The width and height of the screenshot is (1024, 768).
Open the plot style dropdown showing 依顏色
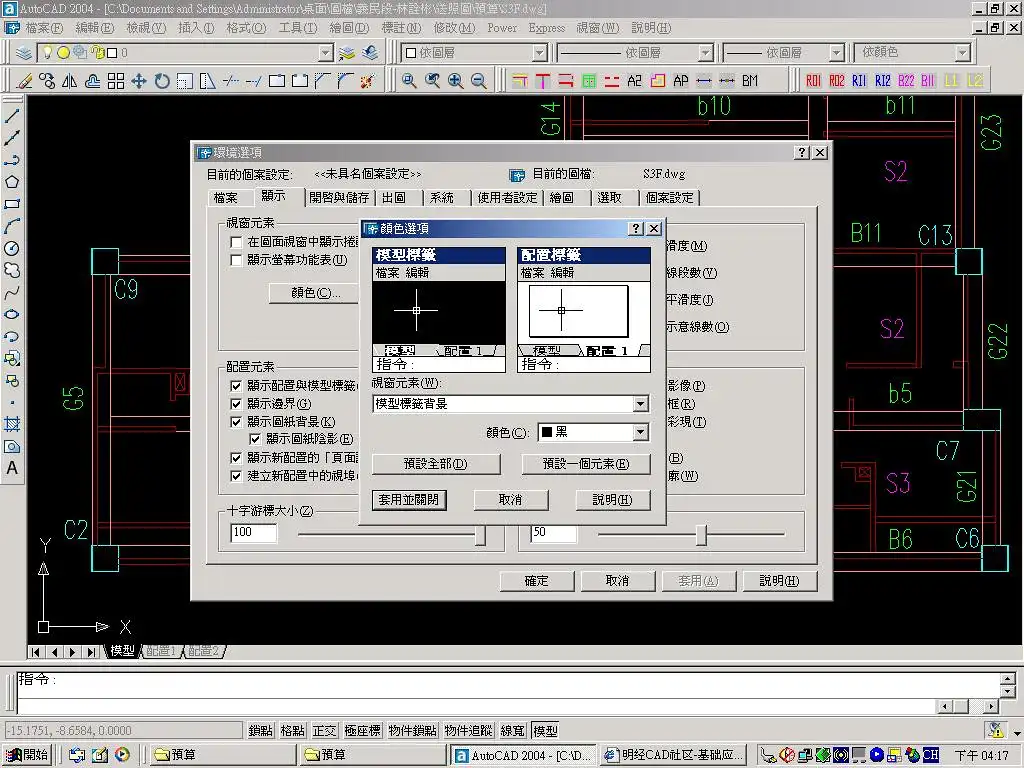click(x=963, y=53)
